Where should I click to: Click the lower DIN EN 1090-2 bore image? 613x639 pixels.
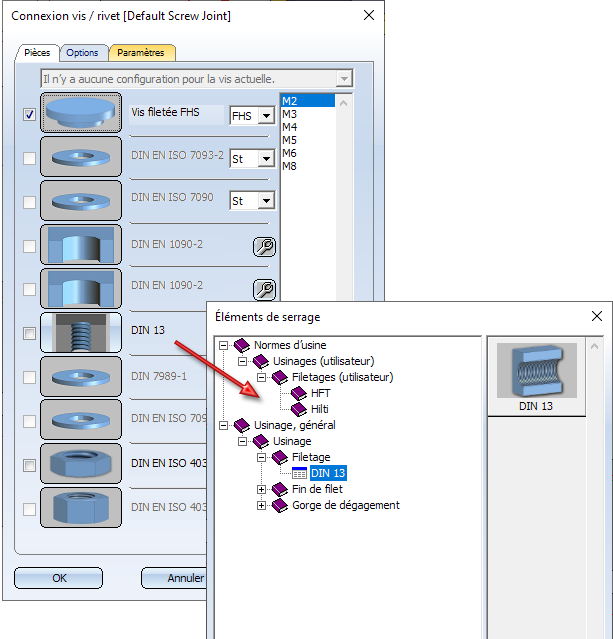(81, 289)
